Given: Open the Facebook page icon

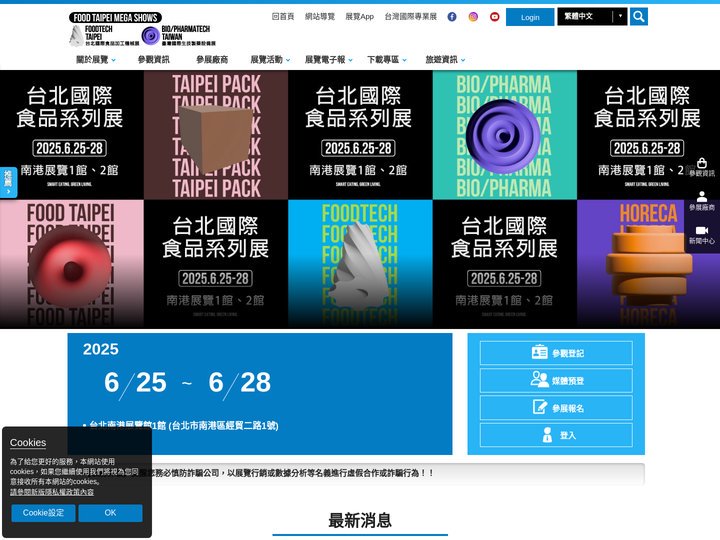Looking at the screenshot, I should click(x=452, y=17).
